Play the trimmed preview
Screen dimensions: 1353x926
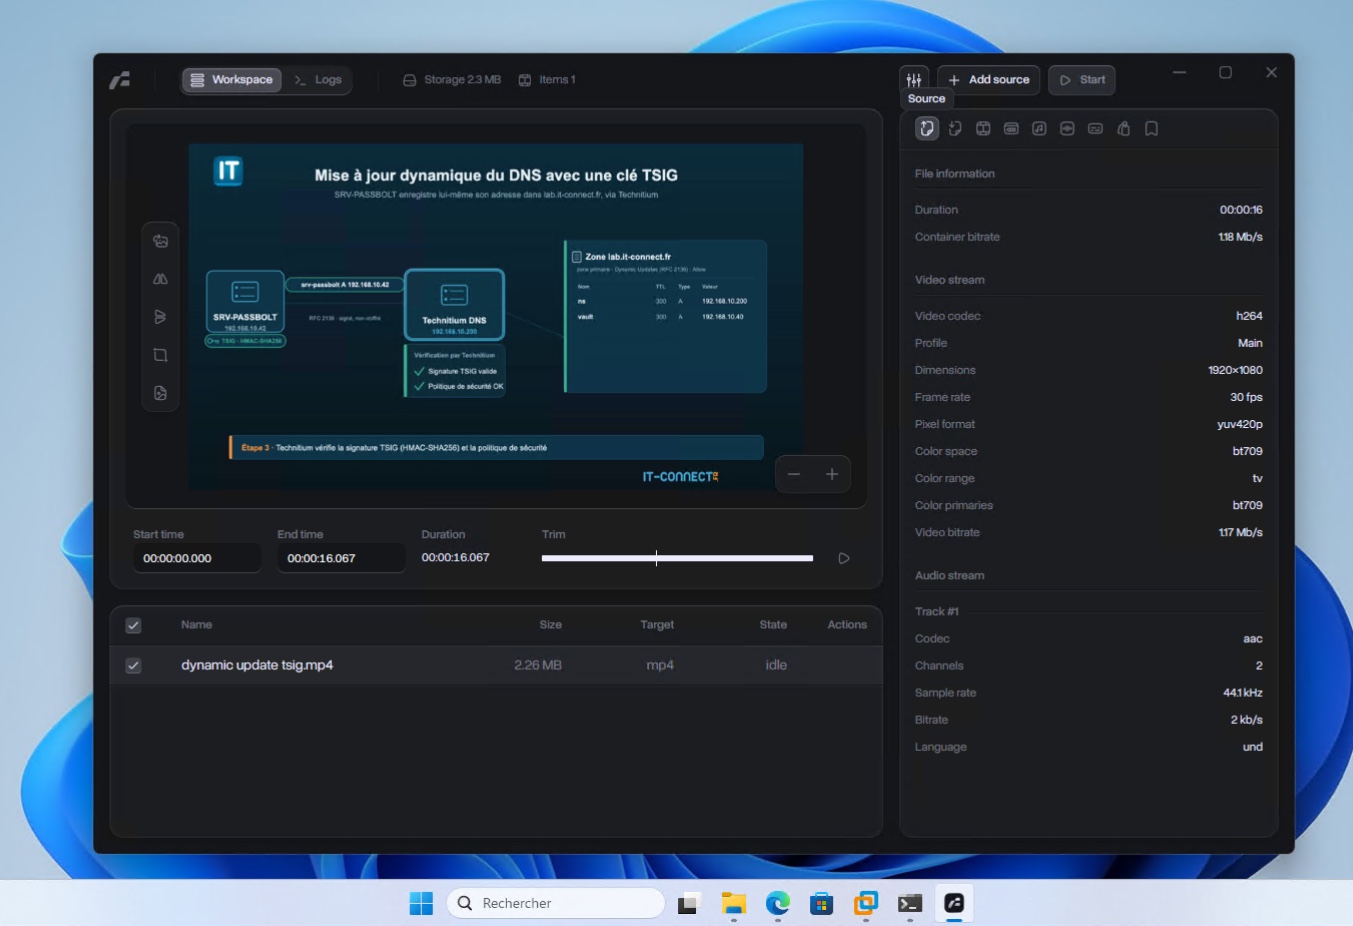(x=844, y=558)
